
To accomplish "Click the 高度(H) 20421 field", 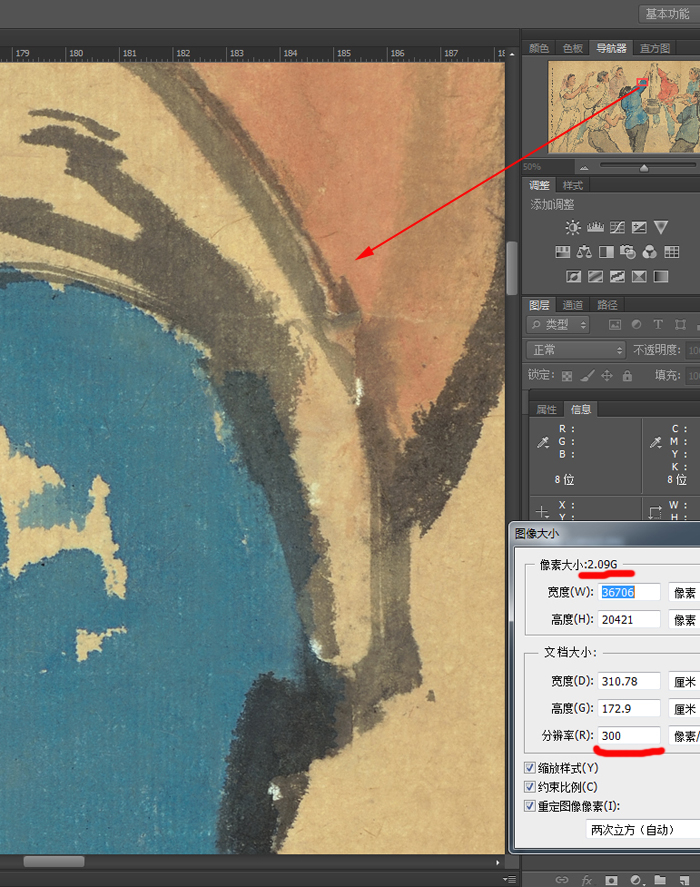I will tap(629, 620).
